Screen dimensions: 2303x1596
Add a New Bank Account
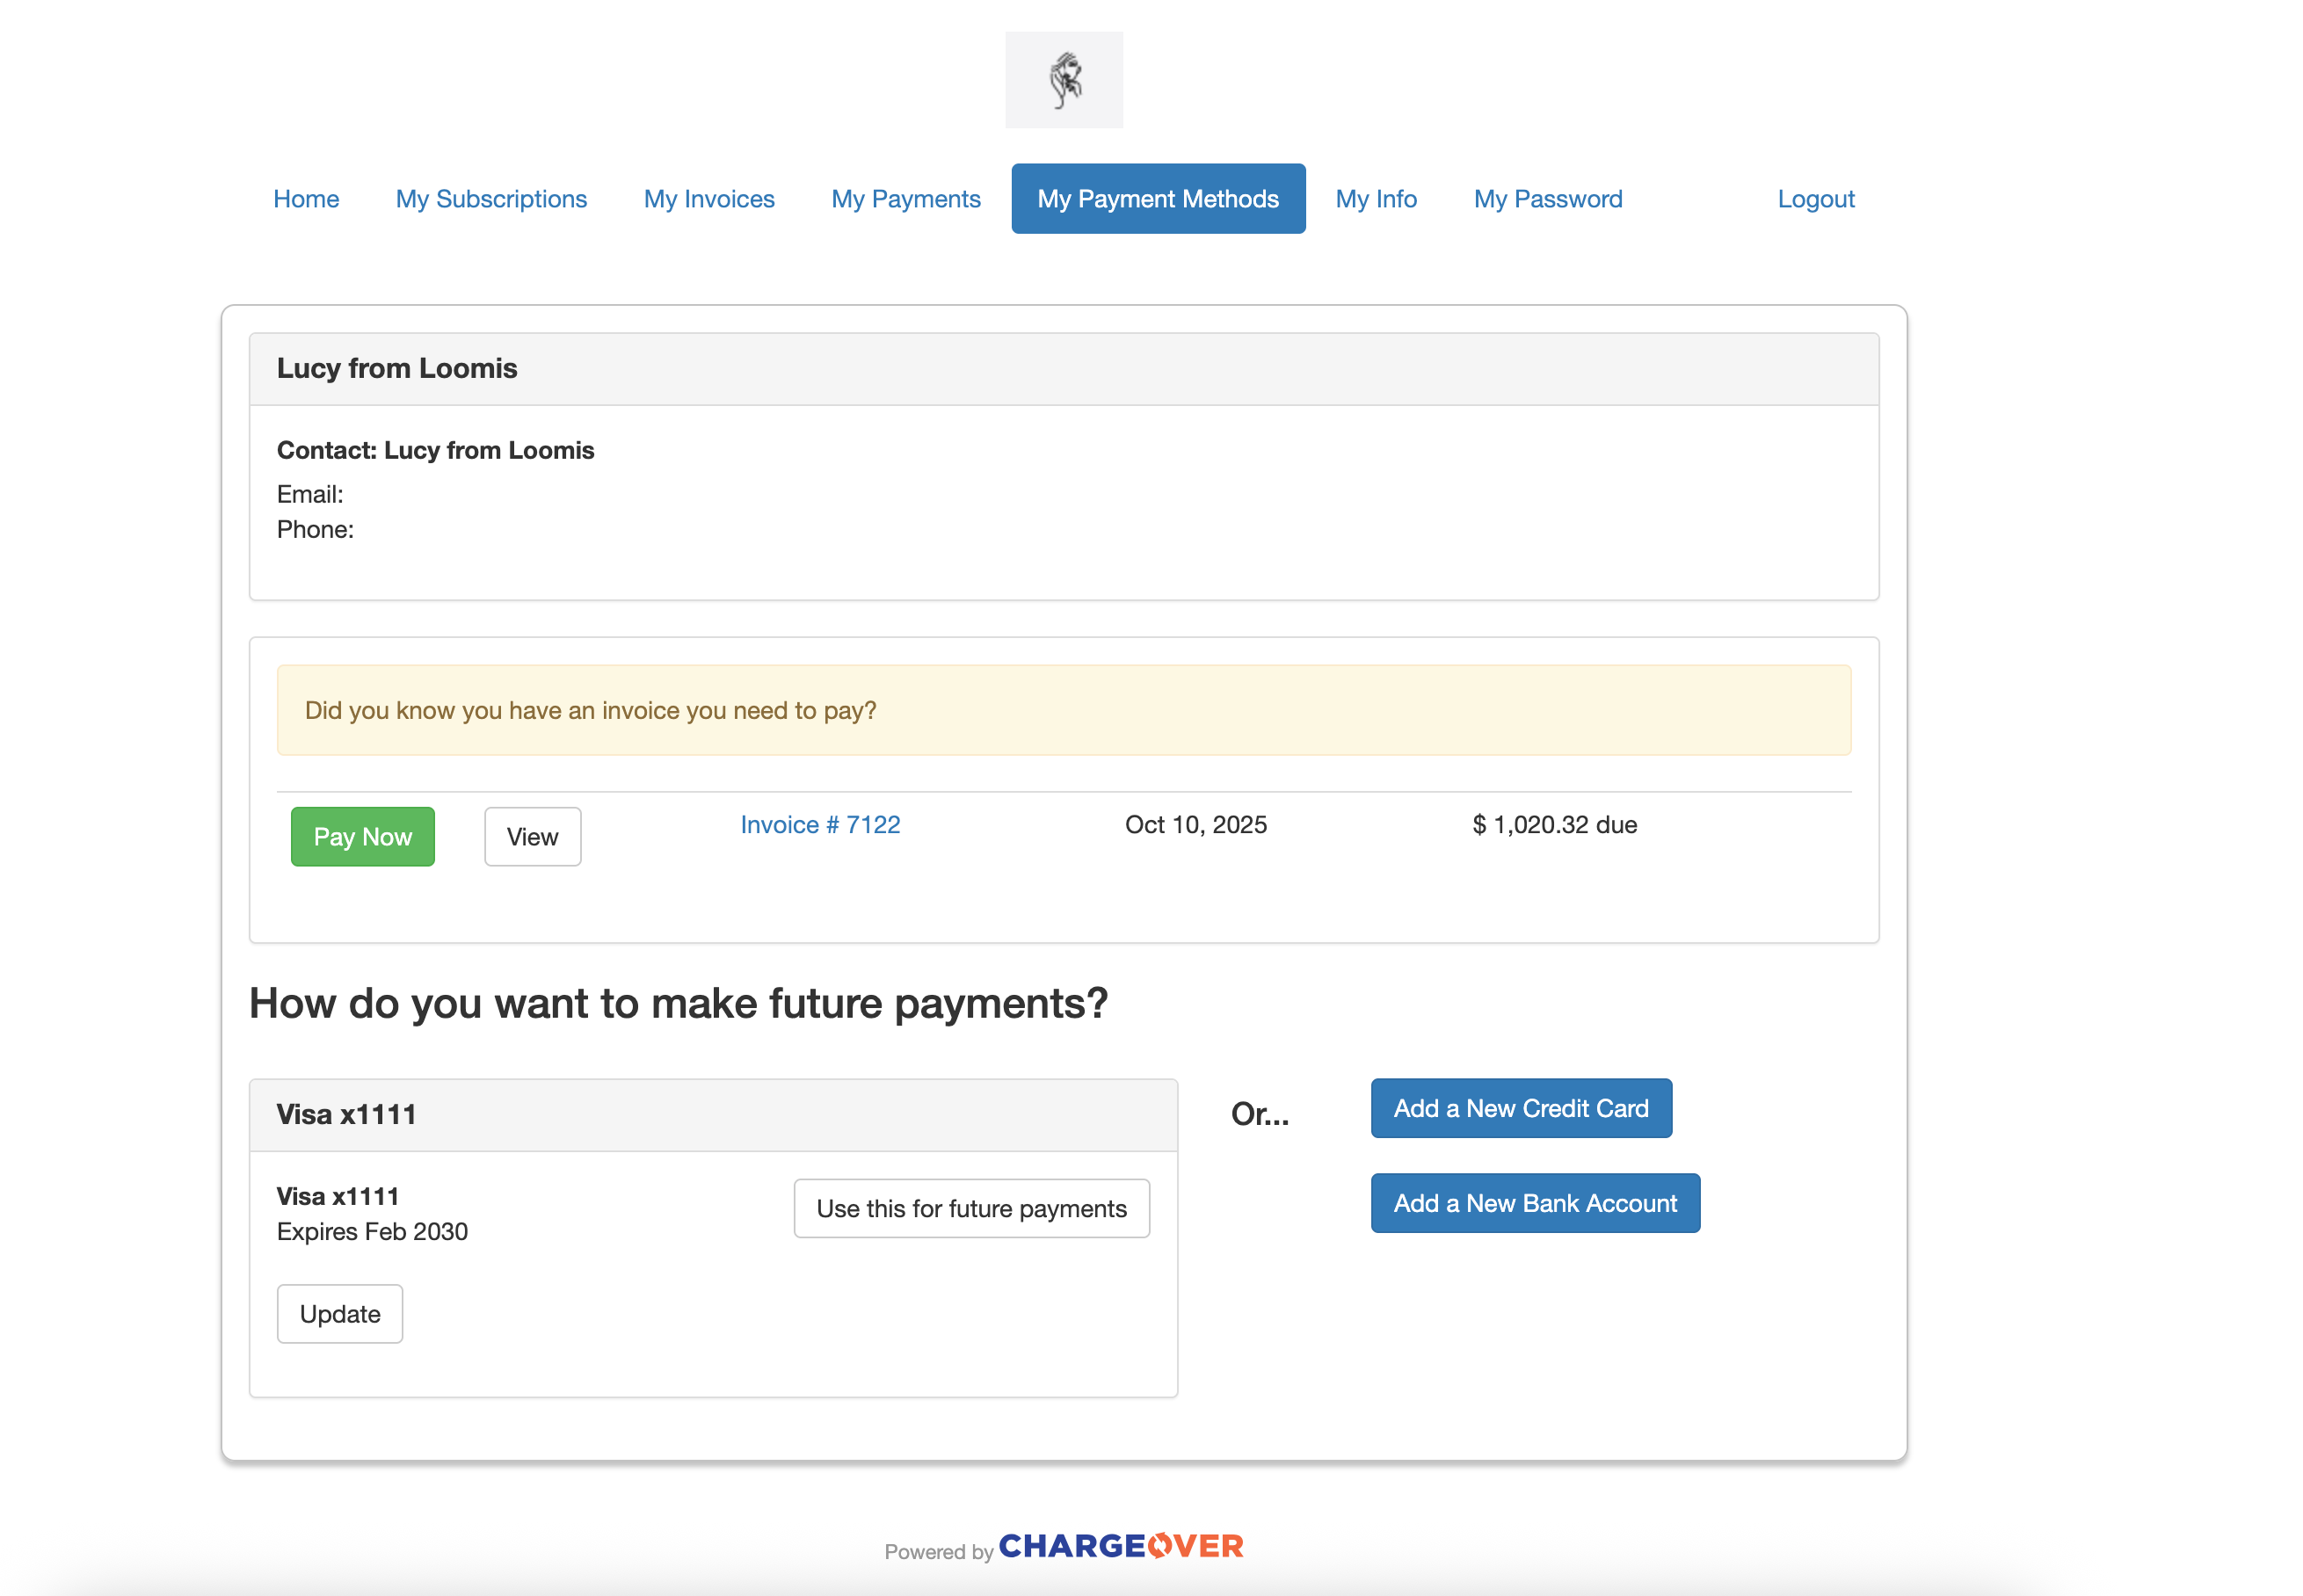click(x=1535, y=1203)
